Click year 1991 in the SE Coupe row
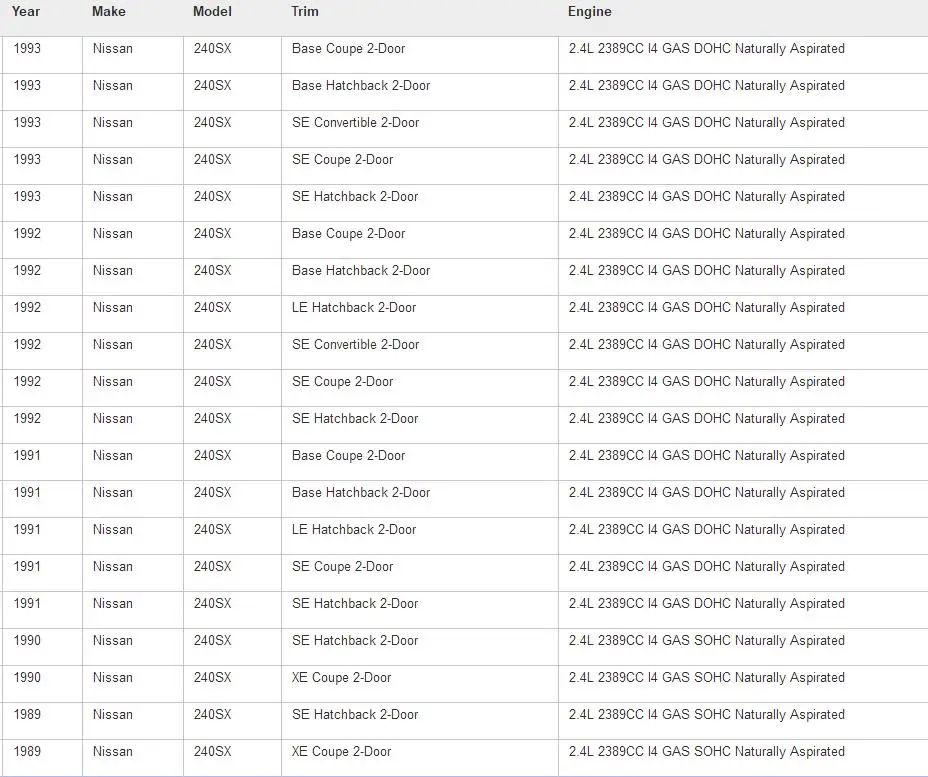Screen dimensions: 928x777 (27, 566)
